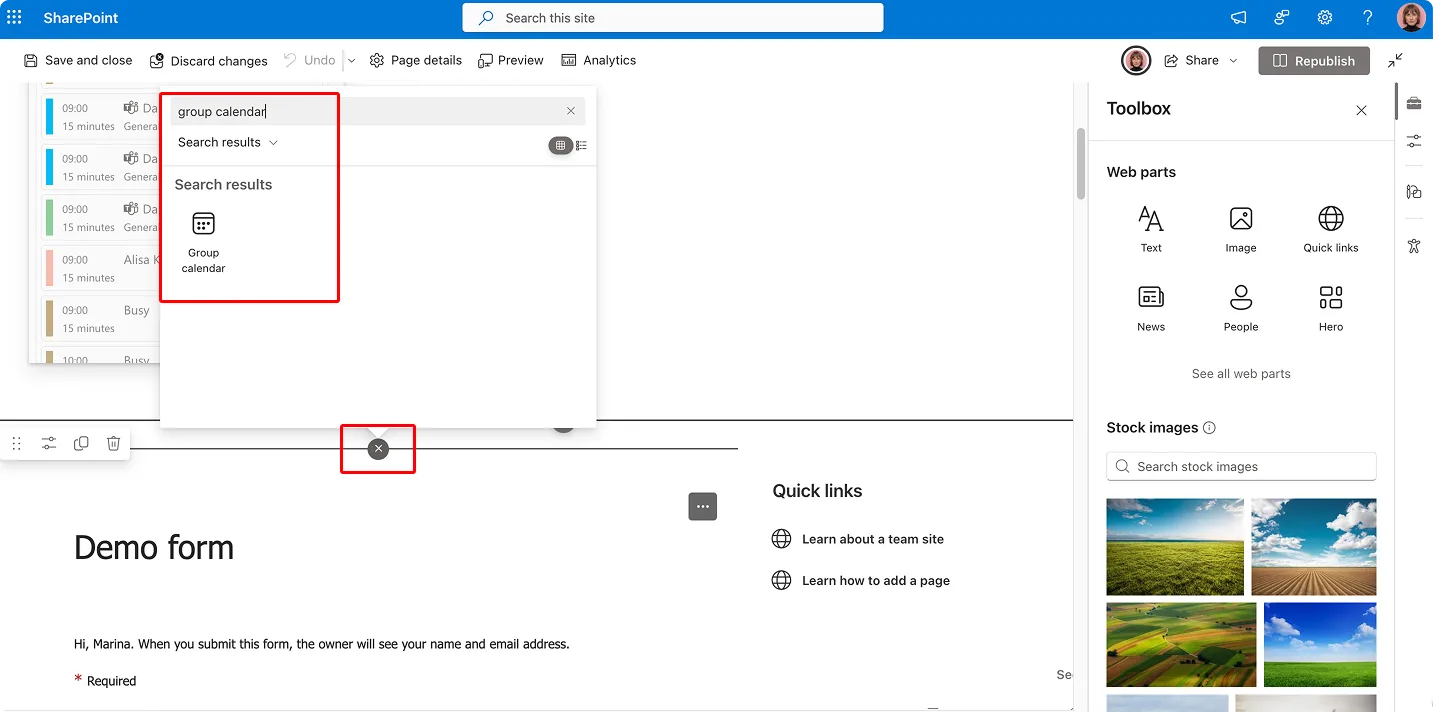Expand the Search results filter dropdown
The height and width of the screenshot is (712, 1433).
click(273, 142)
